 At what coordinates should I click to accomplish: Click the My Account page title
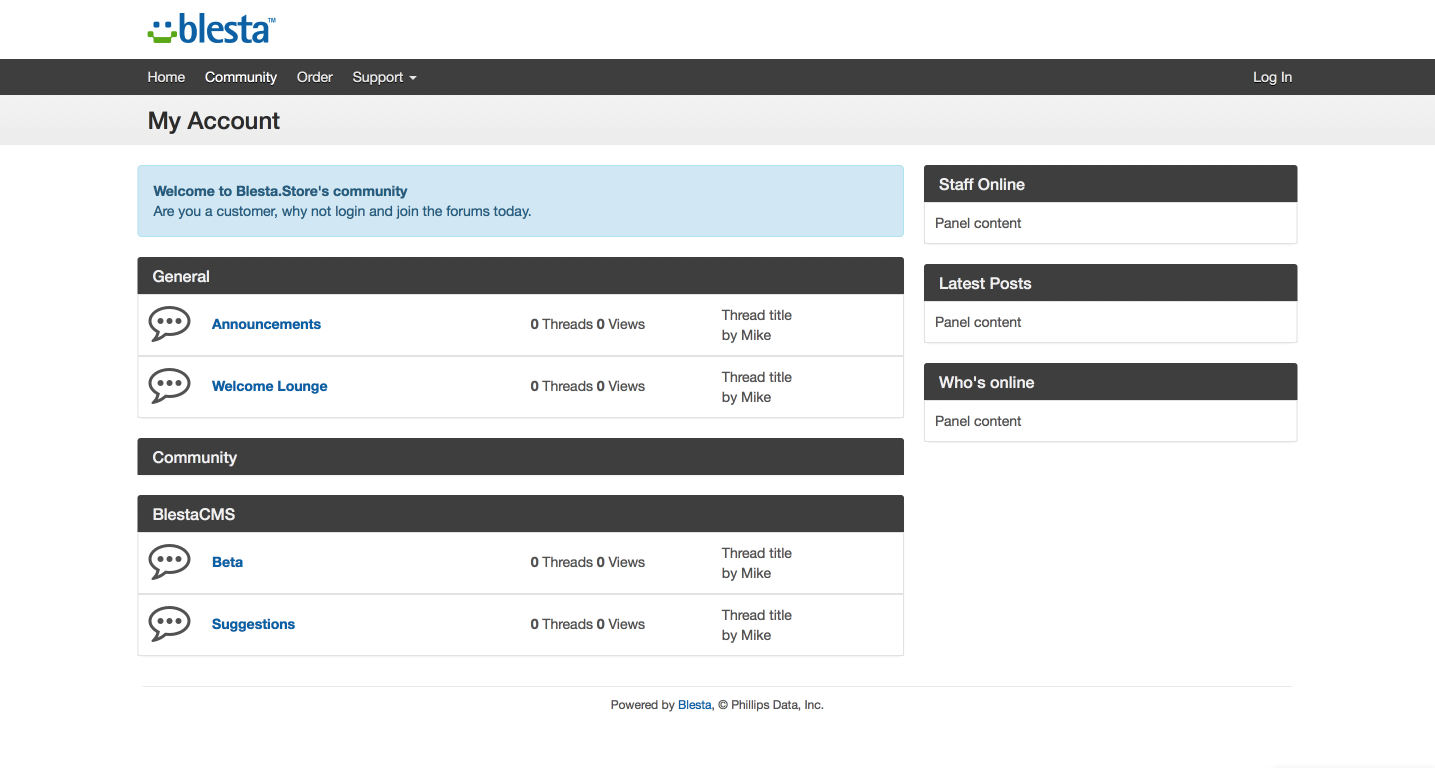coord(214,121)
